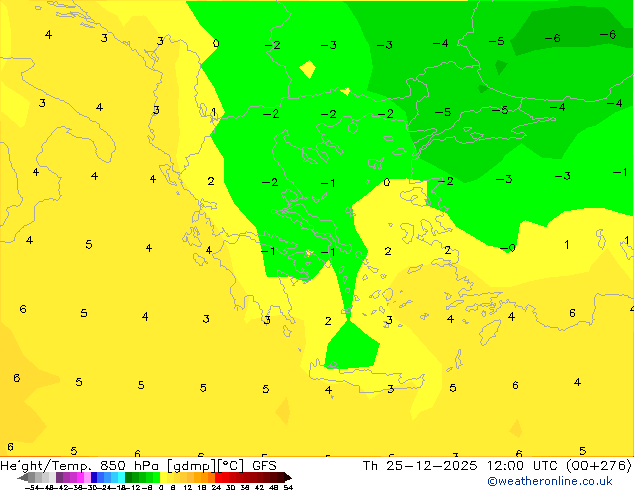This screenshot has height=490, width=634.
Task: Pick the bright red legend swatch above 24
Action: point(219,477)
